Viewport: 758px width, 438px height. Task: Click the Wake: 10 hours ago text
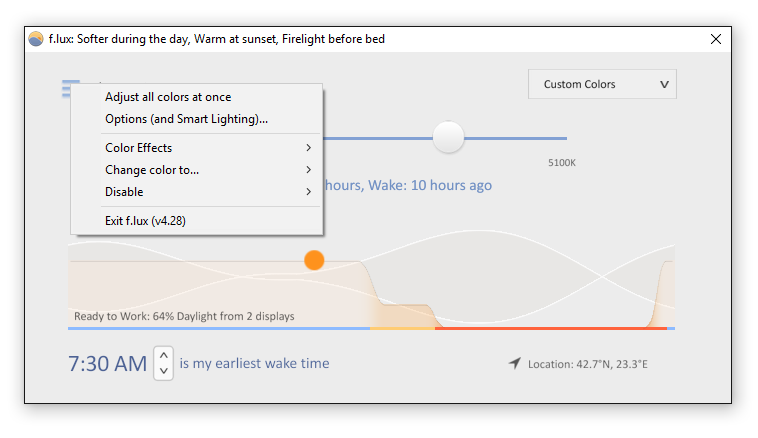430,185
